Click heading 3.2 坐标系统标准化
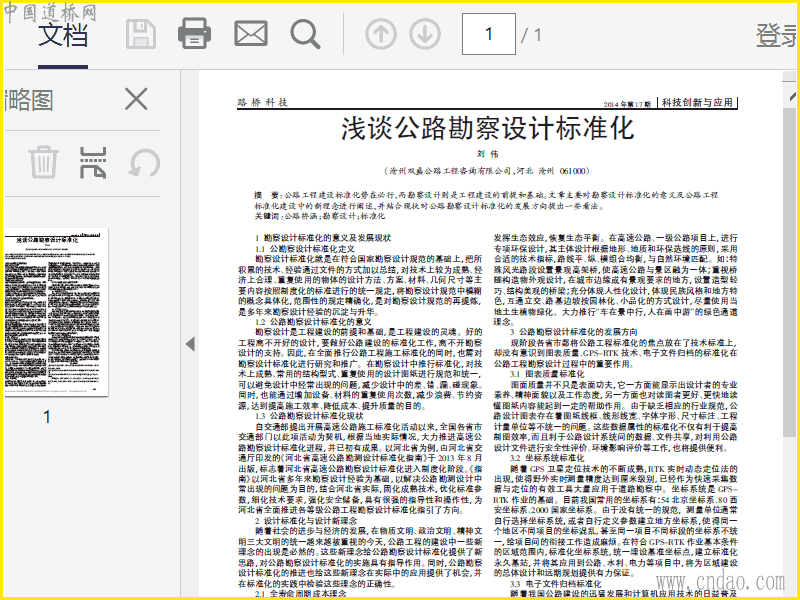The width and height of the screenshot is (800, 600). pyautogui.click(x=547, y=458)
